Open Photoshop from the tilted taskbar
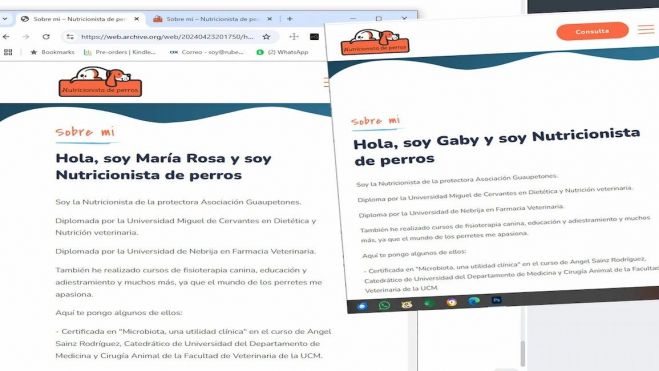659x371 pixels. pyautogui.click(x=496, y=300)
